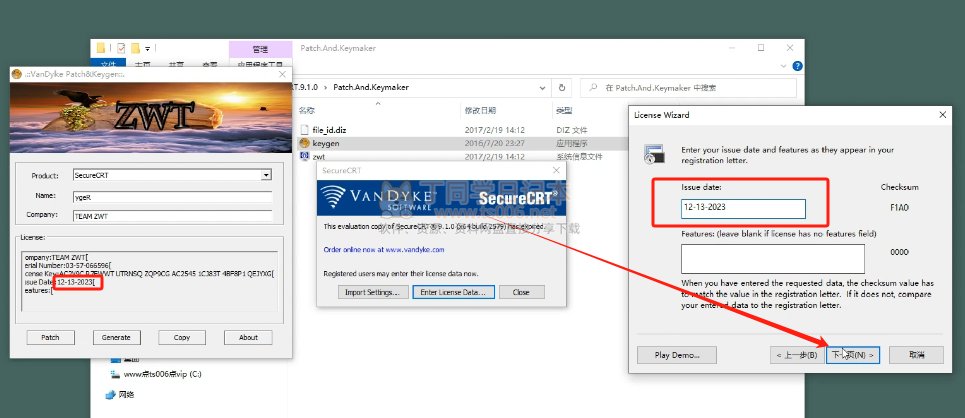Click the 取消 cancel button in wizard

click(x=916, y=355)
